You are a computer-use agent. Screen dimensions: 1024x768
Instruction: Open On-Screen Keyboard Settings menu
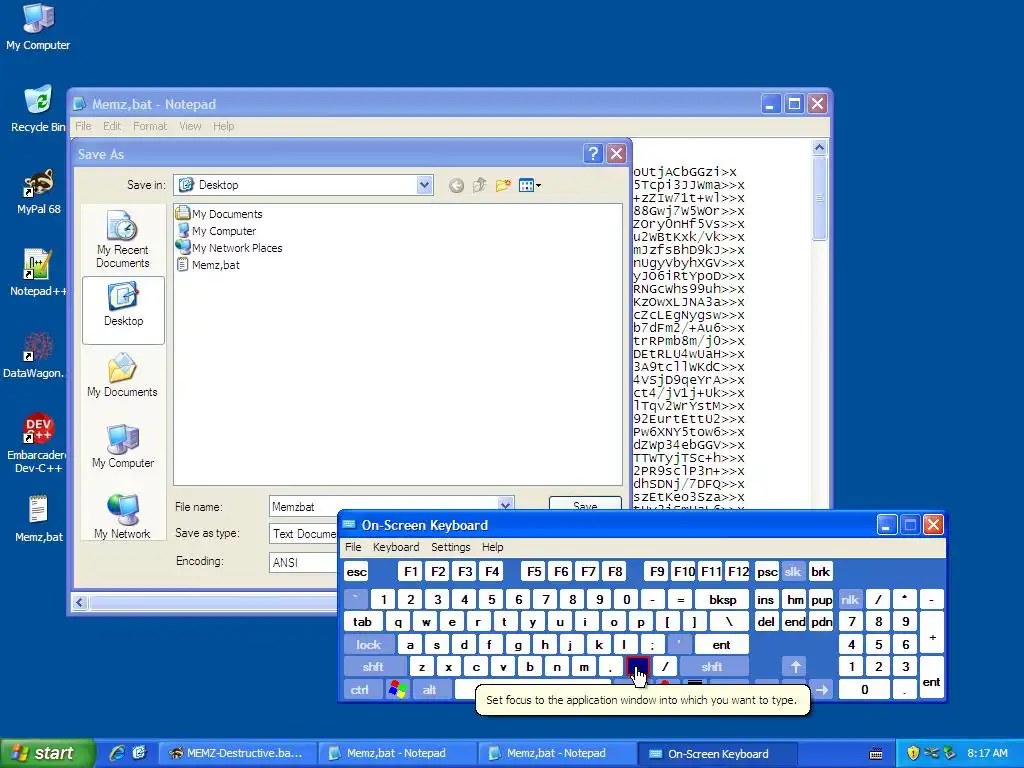tap(451, 547)
